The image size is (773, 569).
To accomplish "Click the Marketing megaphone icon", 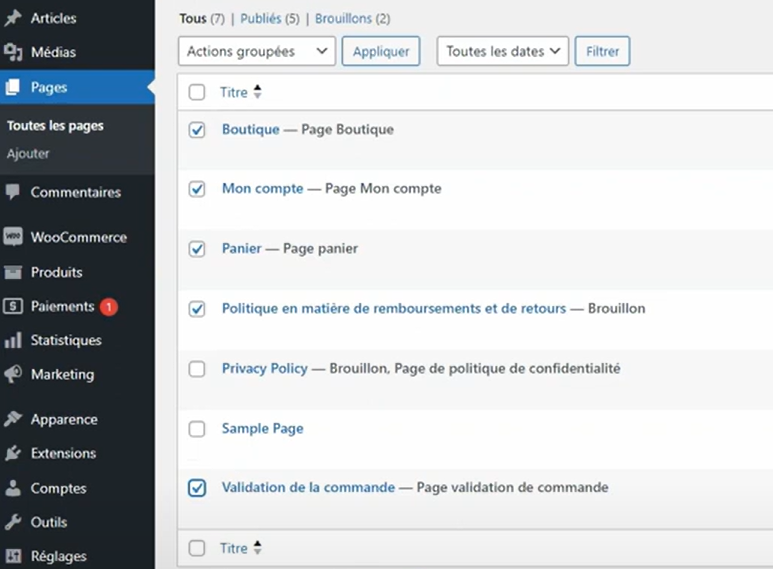I will coord(13,374).
